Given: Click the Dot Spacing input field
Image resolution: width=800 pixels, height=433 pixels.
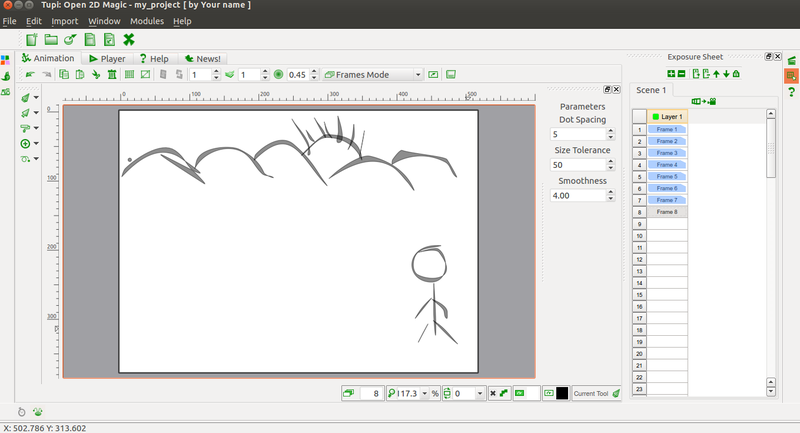Looking at the screenshot, I should pos(578,134).
